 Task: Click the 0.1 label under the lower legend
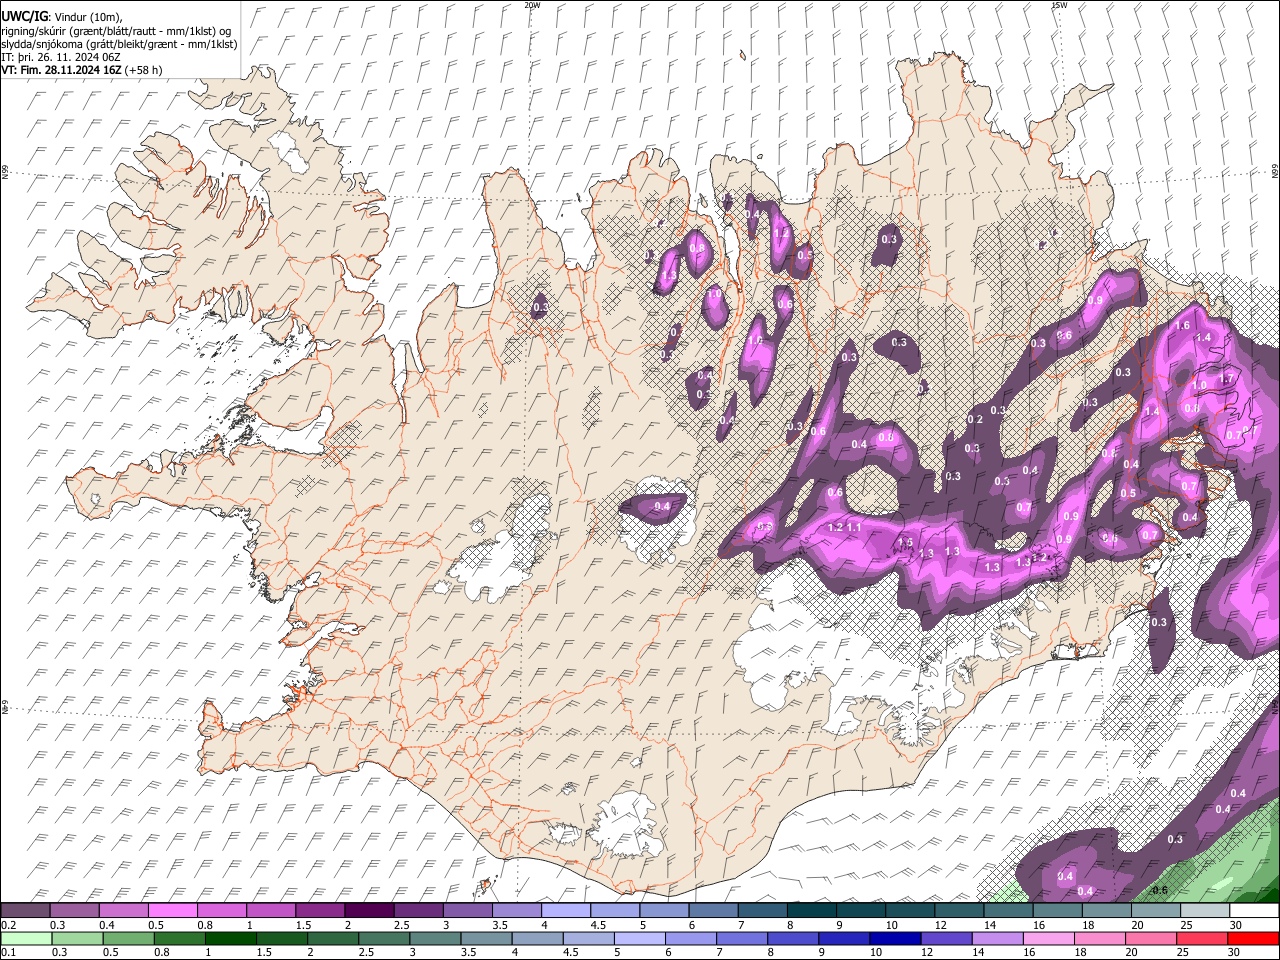coord(8,953)
